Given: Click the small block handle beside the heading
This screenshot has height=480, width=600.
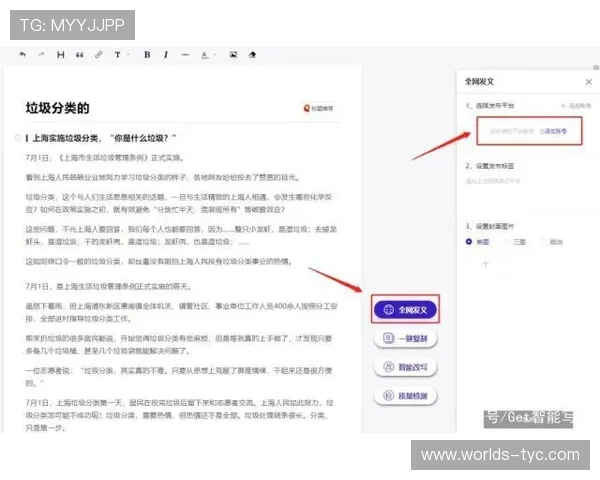Looking at the screenshot, I should (17, 137).
